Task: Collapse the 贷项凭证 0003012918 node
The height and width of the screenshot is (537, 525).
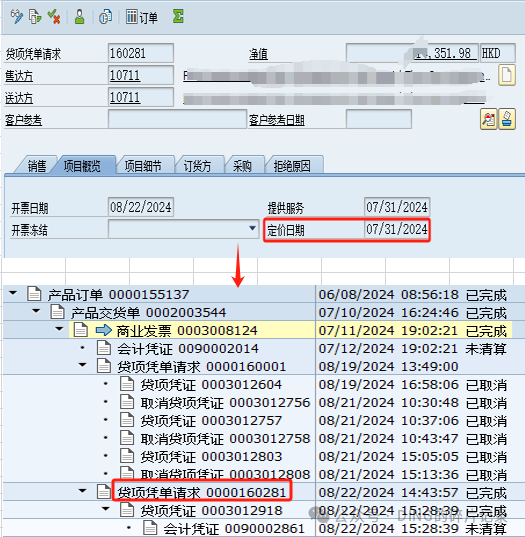Action: (x=106, y=509)
